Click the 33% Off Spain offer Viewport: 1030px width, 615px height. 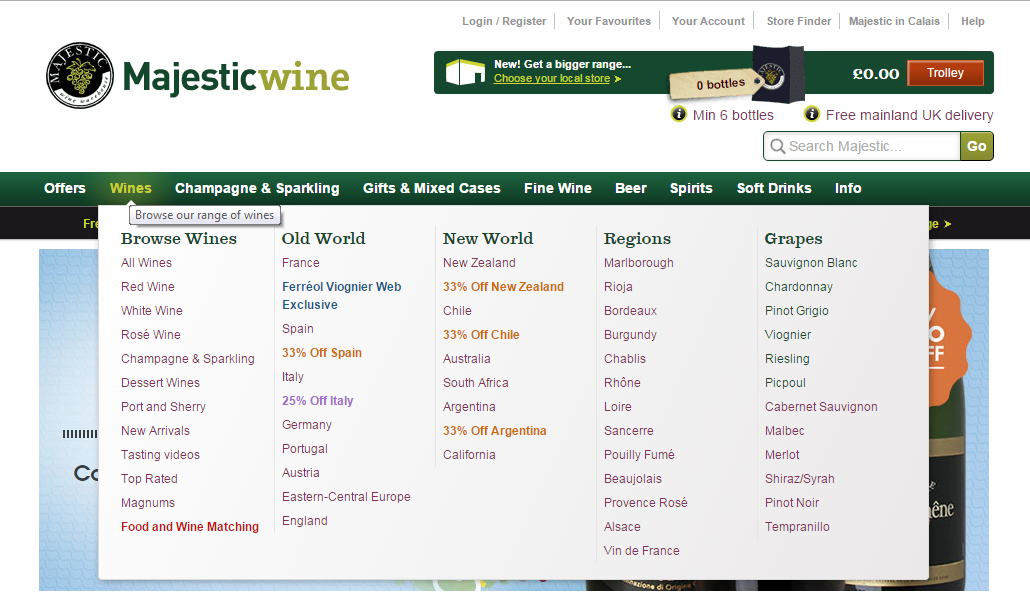click(x=322, y=353)
